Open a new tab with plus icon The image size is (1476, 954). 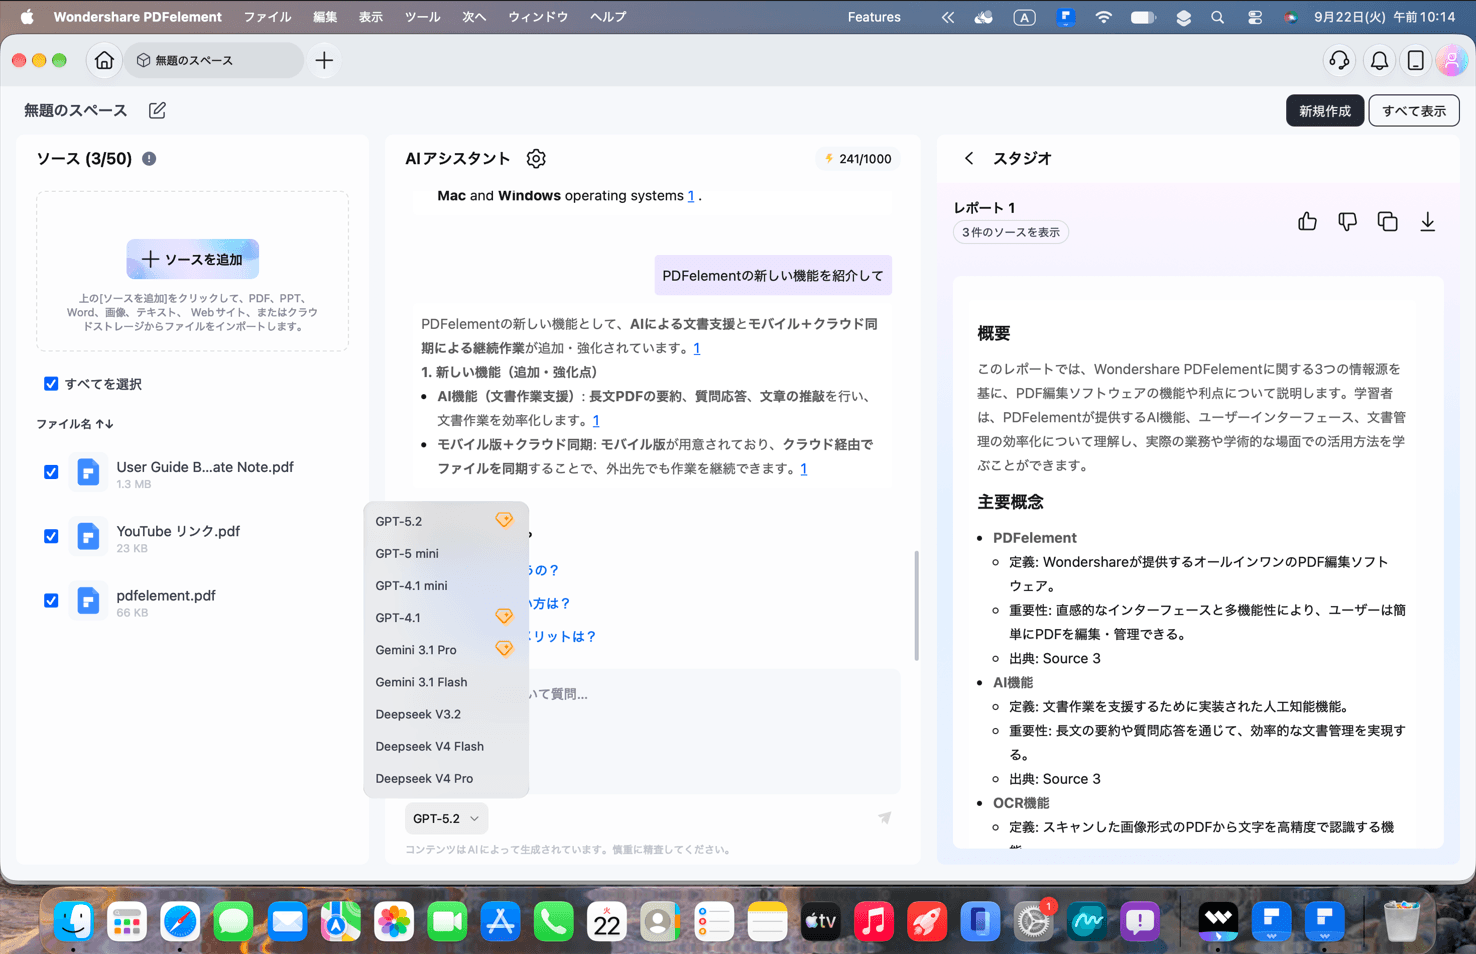(324, 61)
